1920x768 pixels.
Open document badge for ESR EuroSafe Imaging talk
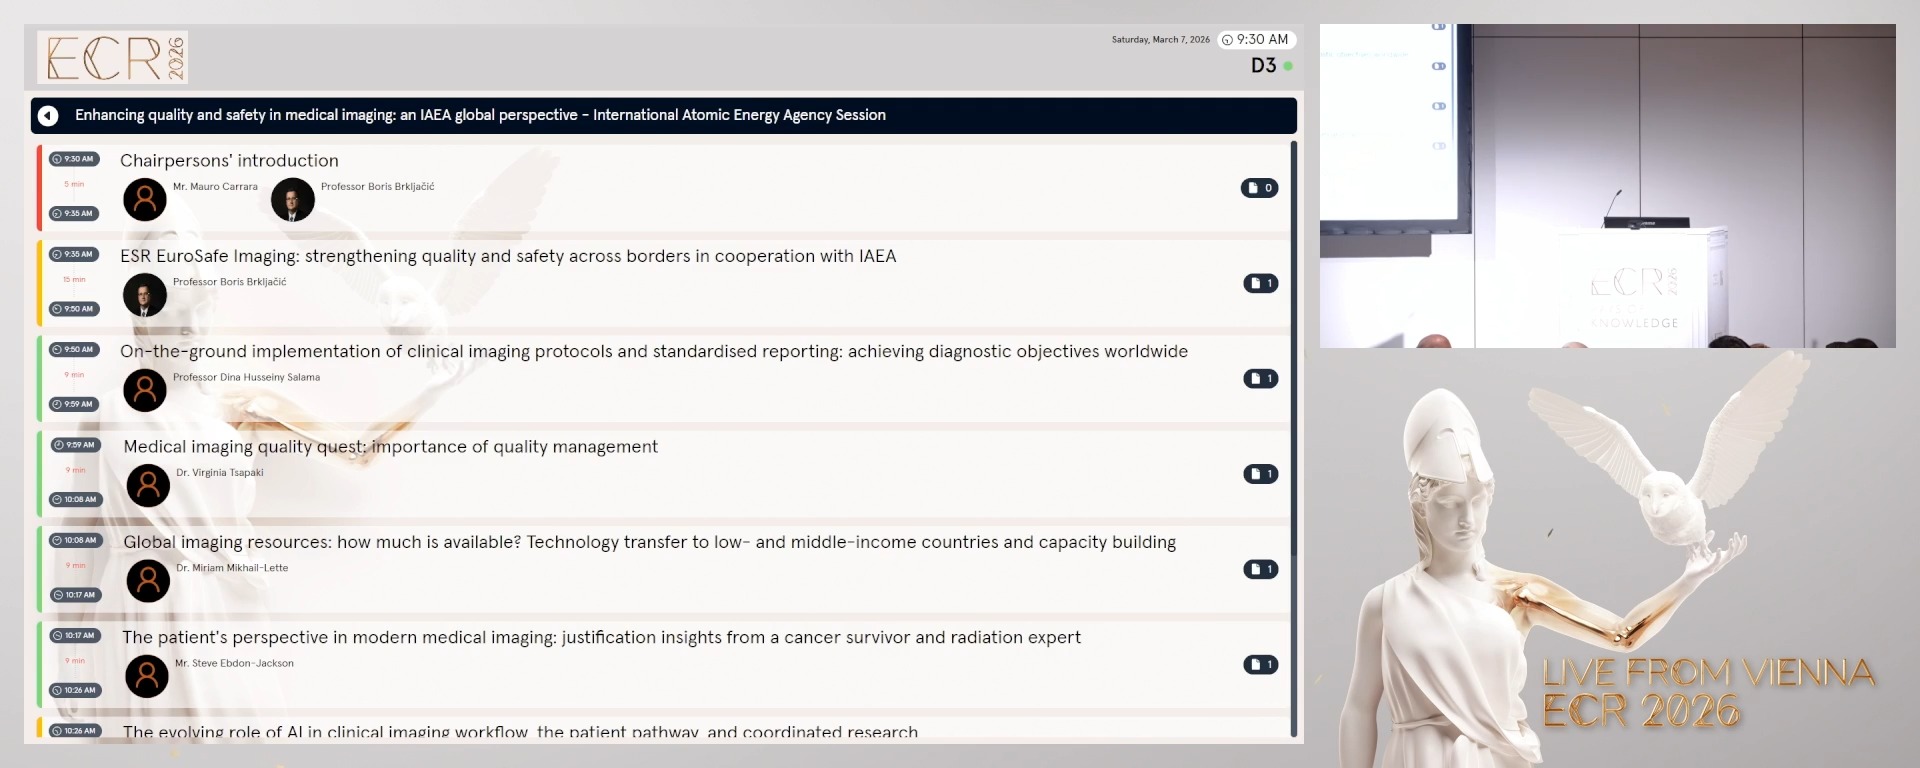pos(1260,283)
